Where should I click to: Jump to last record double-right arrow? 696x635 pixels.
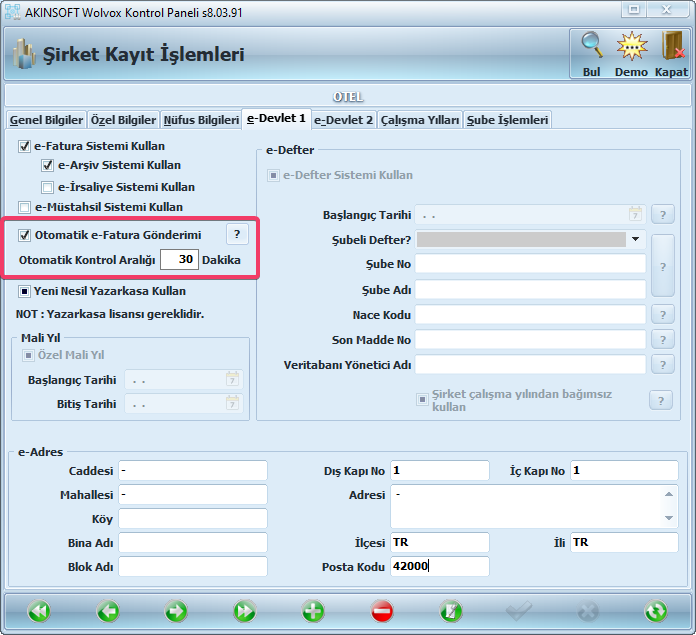click(x=245, y=612)
